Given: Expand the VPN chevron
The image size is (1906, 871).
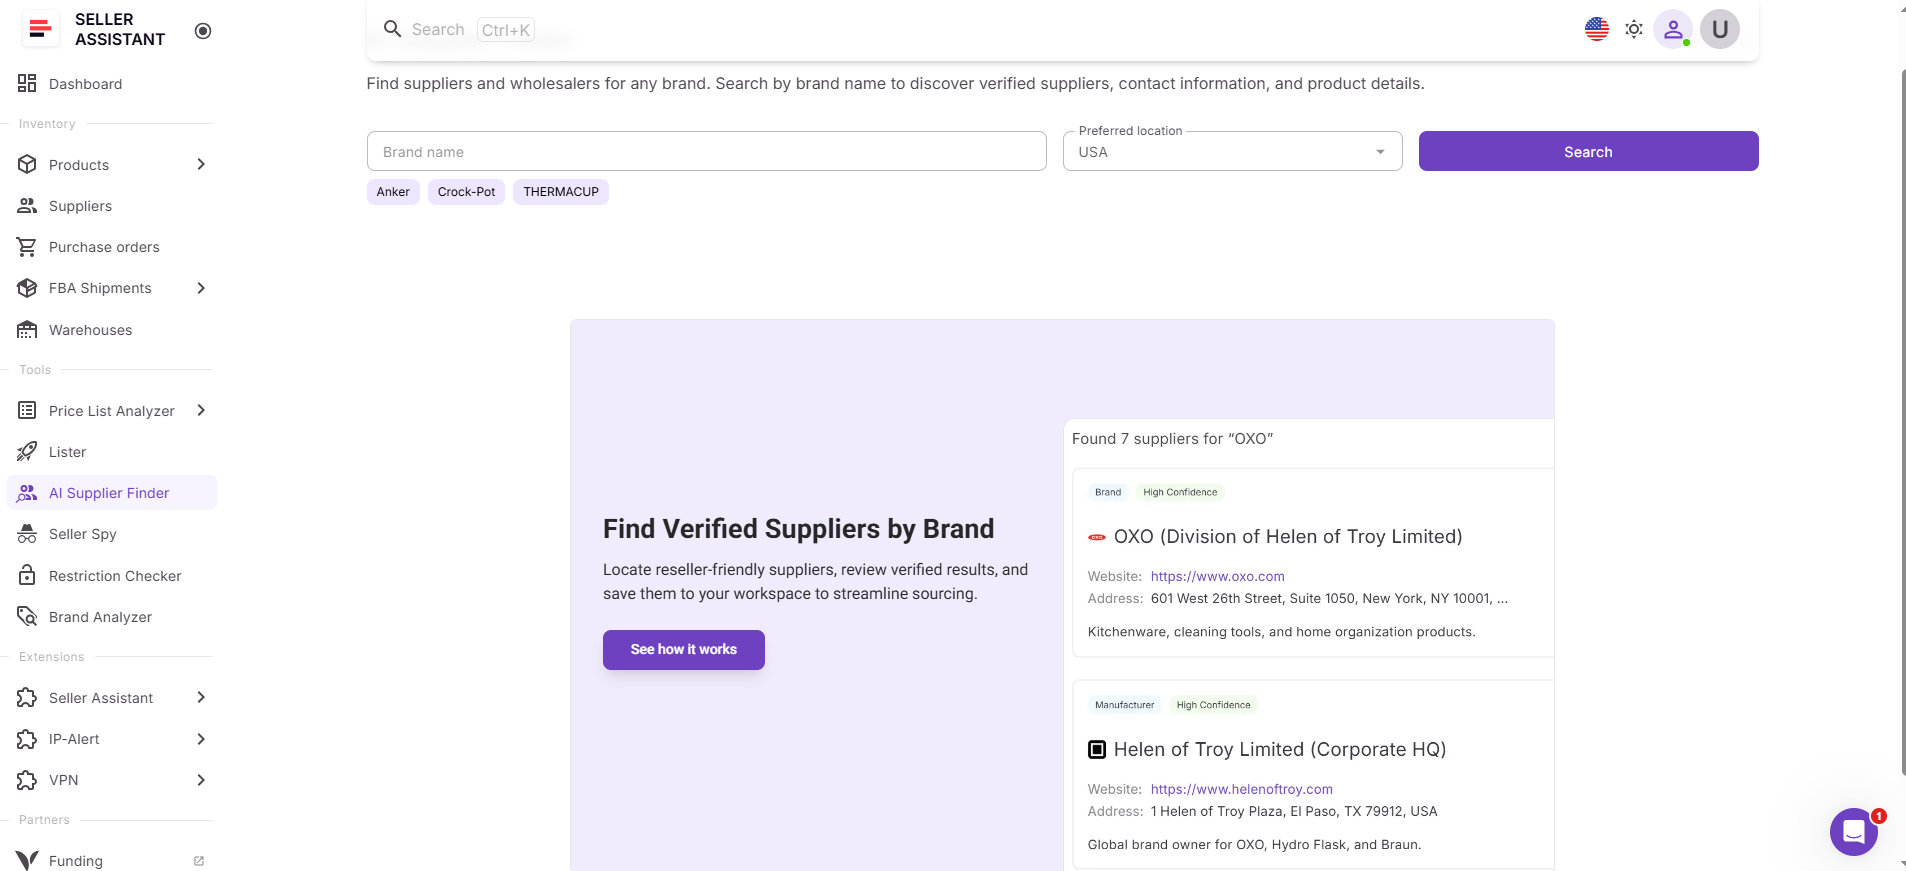Looking at the screenshot, I should tap(201, 780).
